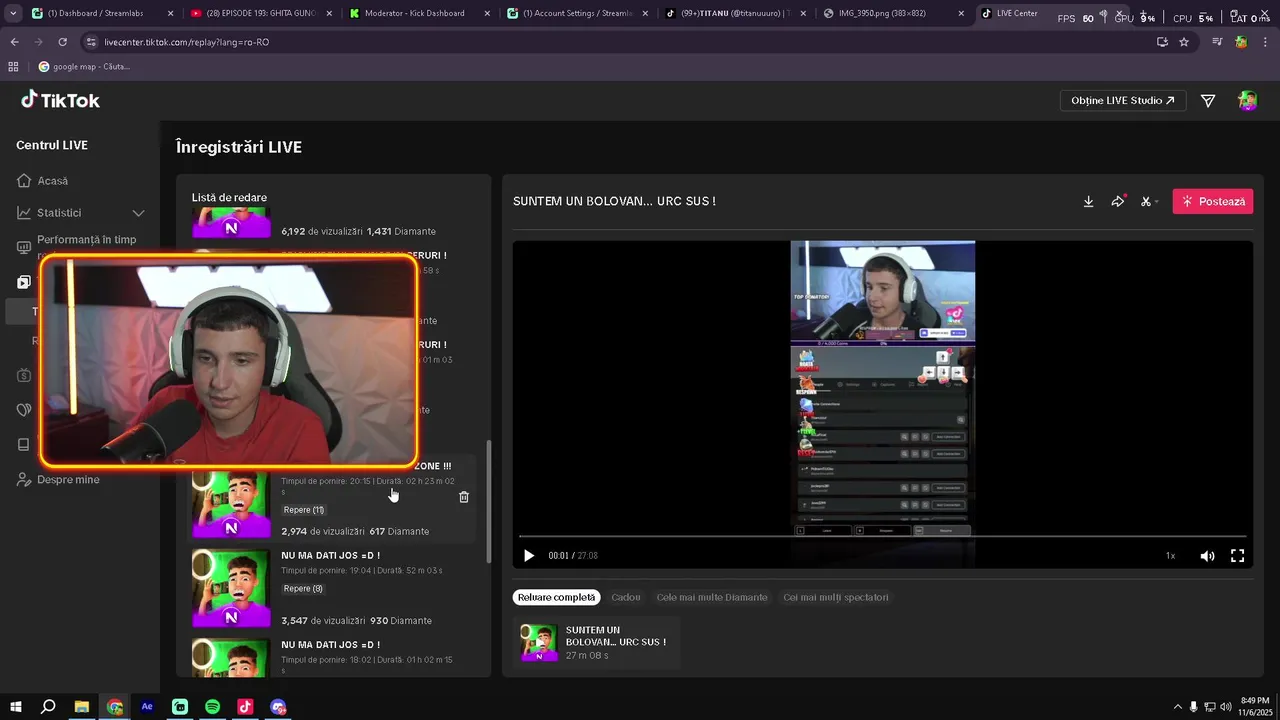The image size is (1280, 720).
Task: Expand the Statistici sidebar chevron
Action: point(139,213)
